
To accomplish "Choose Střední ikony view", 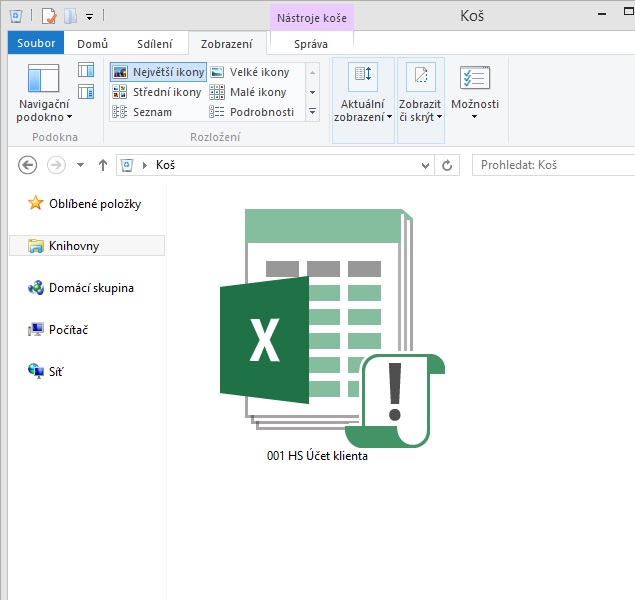I will pyautogui.click(x=157, y=92).
